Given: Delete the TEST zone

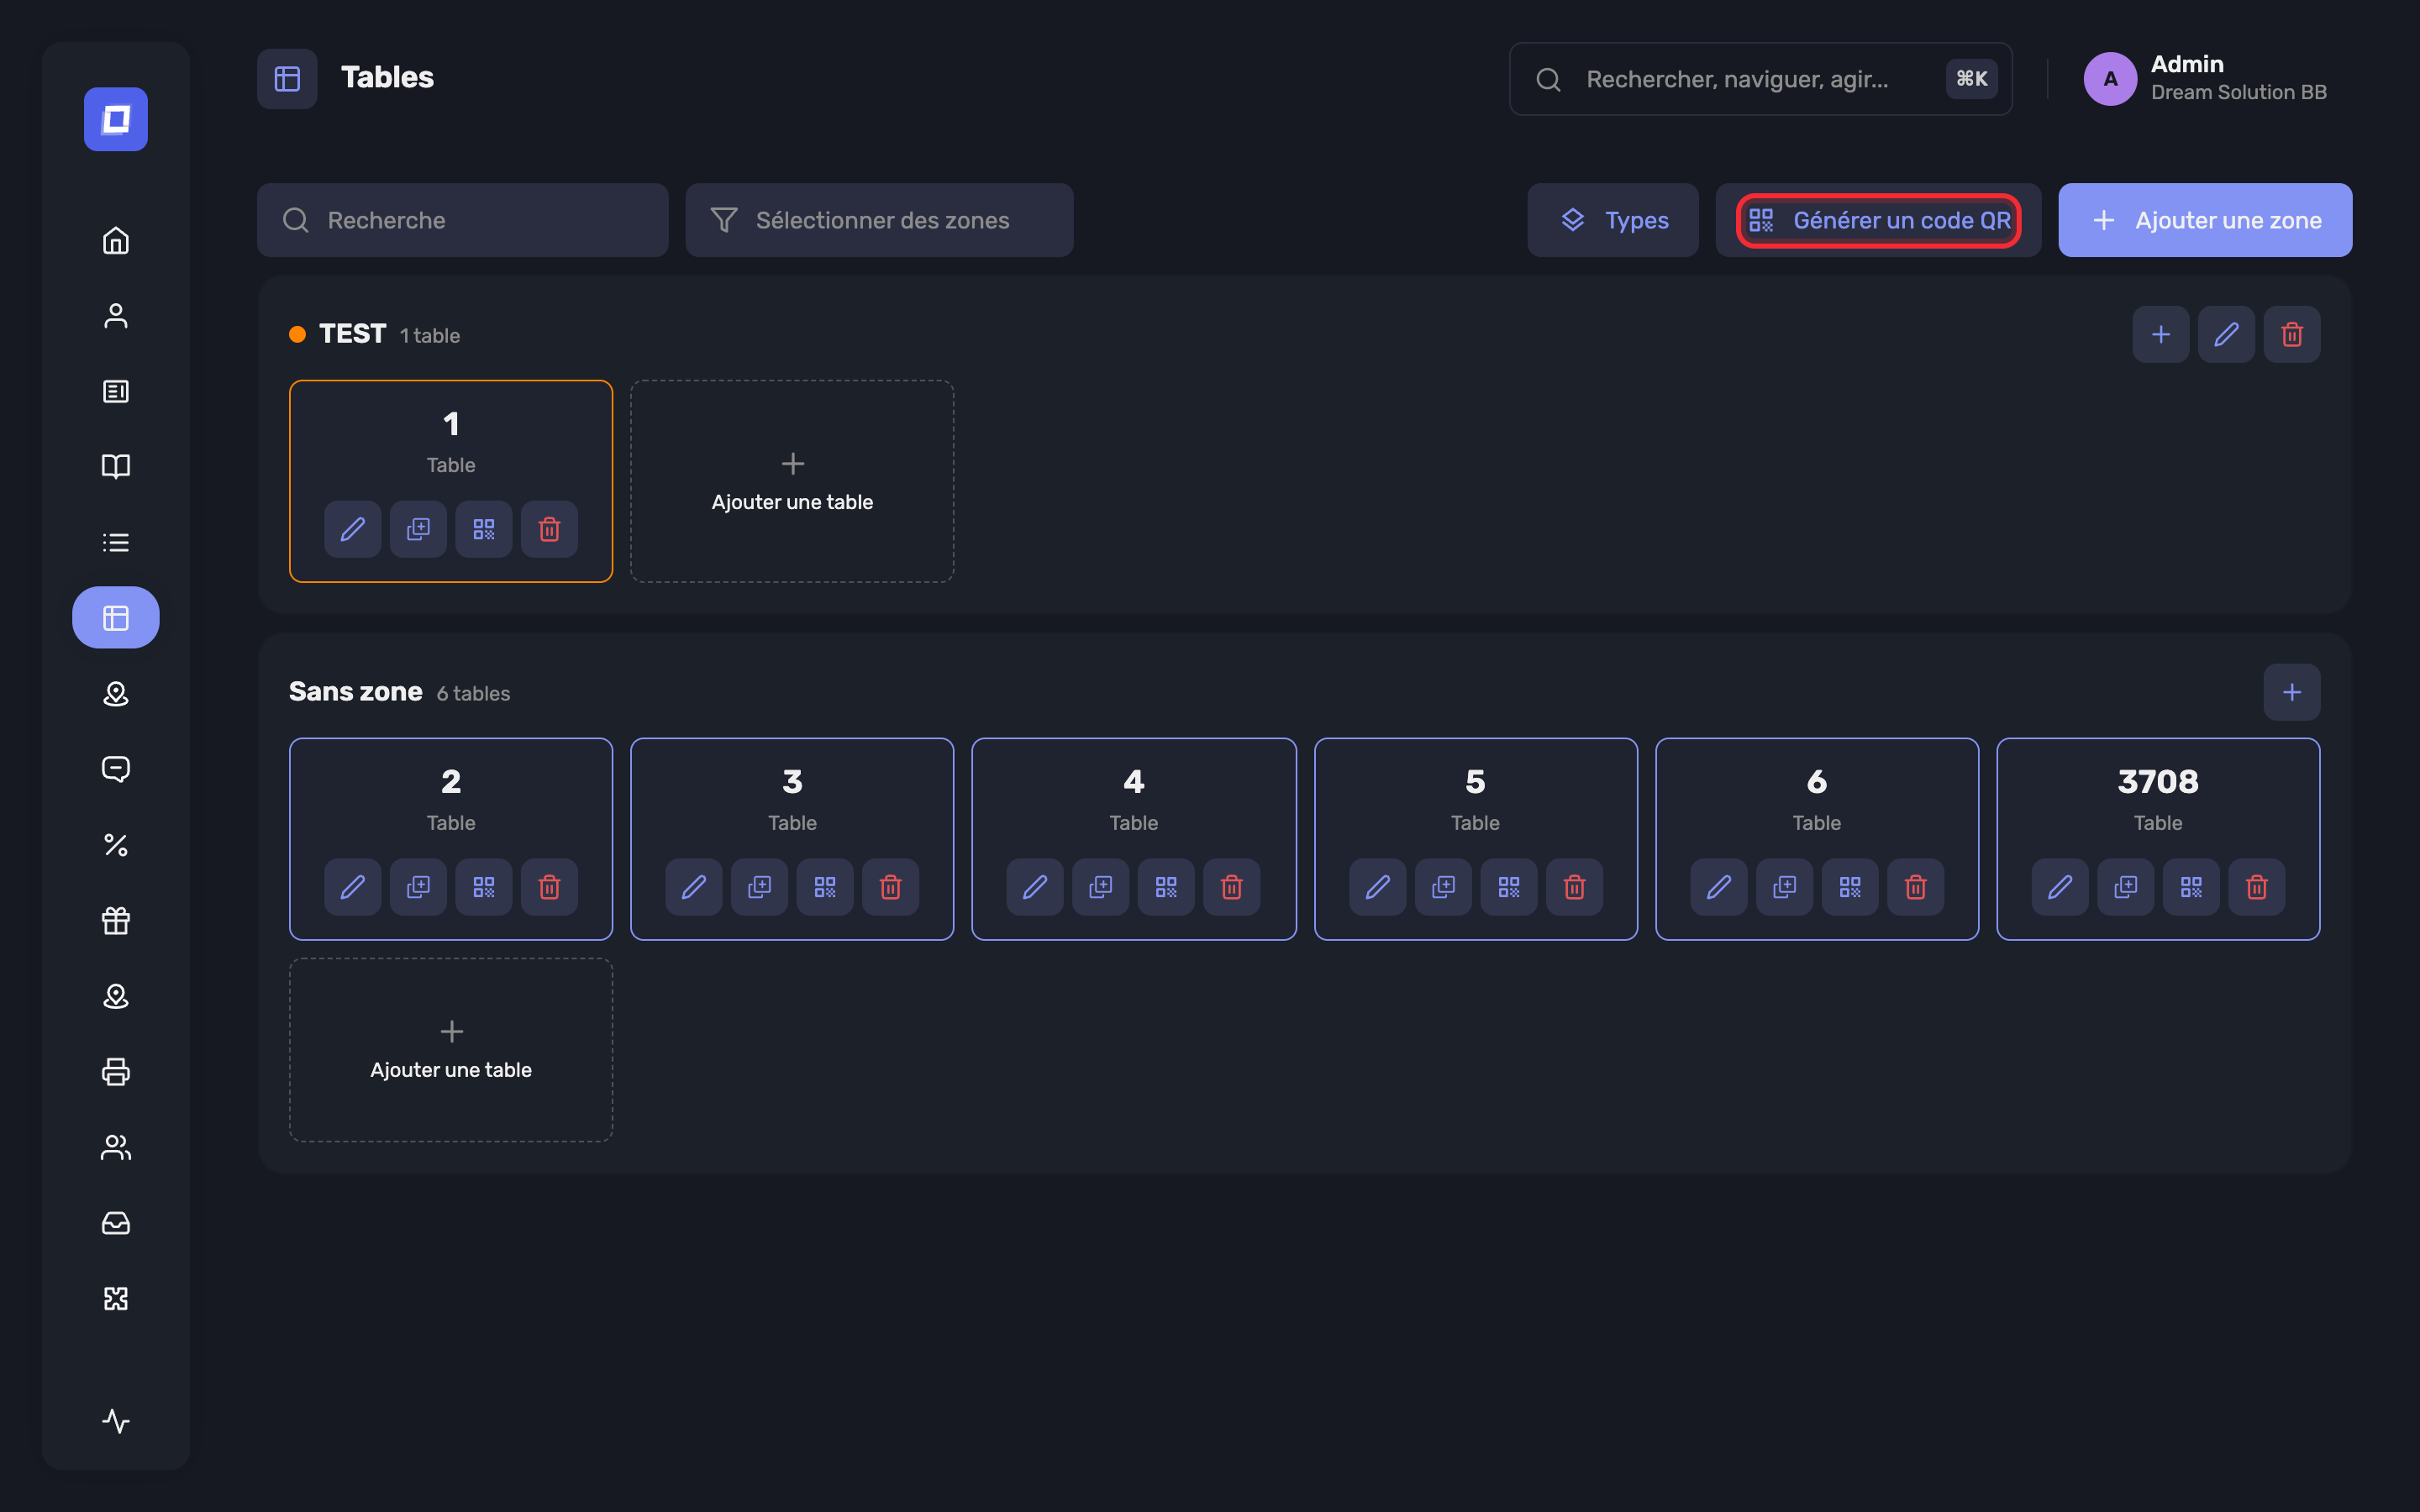Looking at the screenshot, I should [x=2292, y=334].
